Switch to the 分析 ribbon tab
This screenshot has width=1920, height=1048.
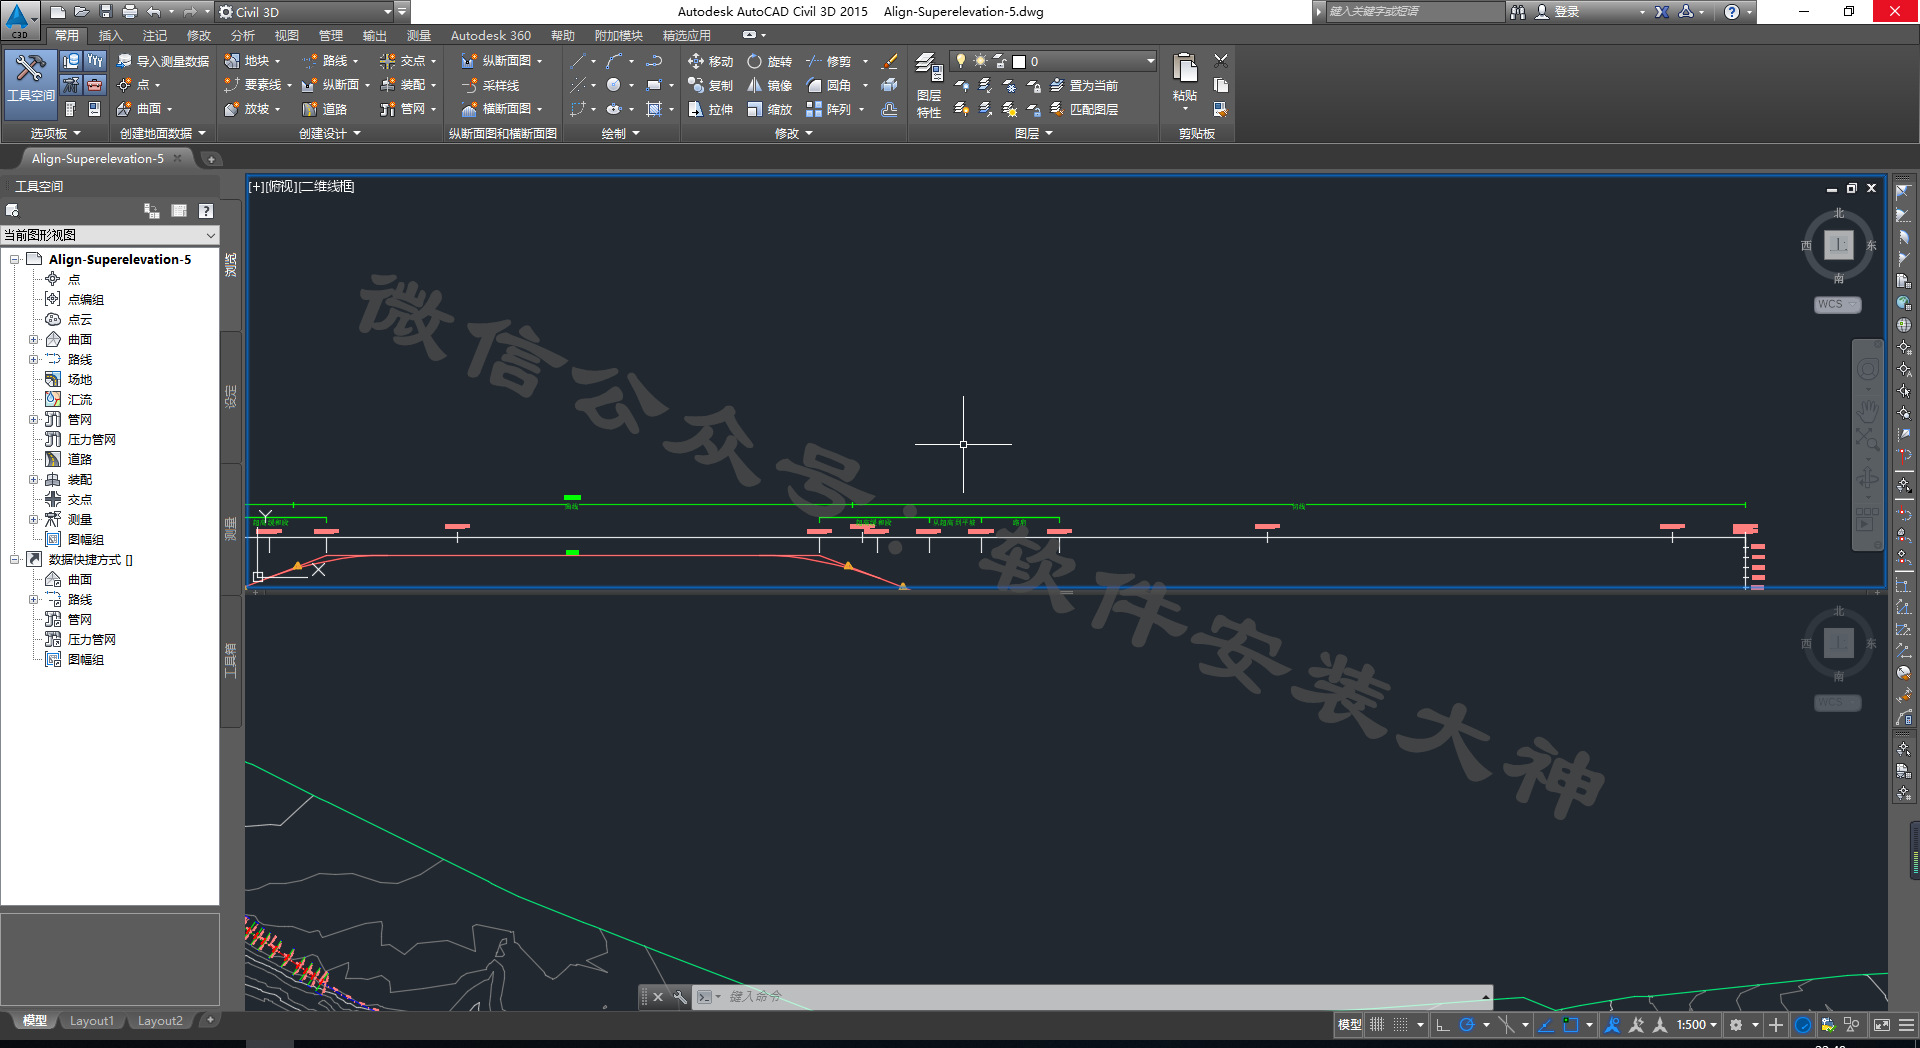[242, 36]
